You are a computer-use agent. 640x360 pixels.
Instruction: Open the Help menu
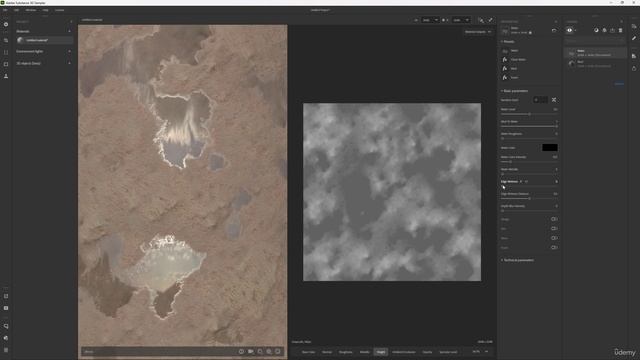coord(45,10)
